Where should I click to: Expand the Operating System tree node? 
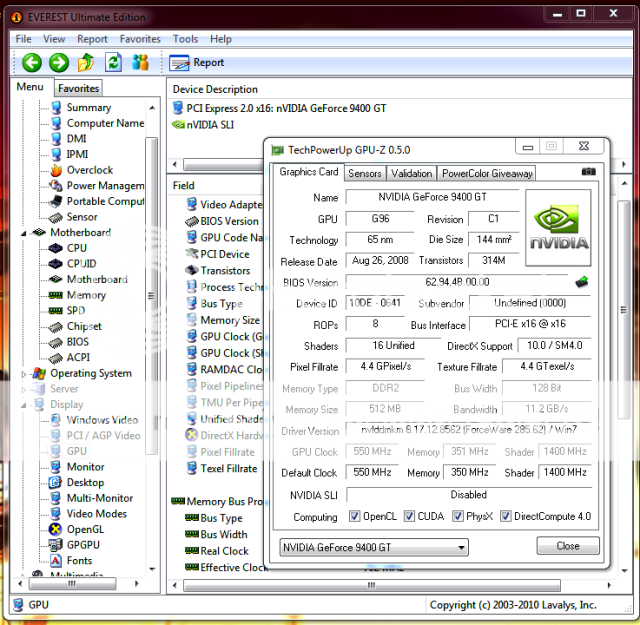coord(24,374)
